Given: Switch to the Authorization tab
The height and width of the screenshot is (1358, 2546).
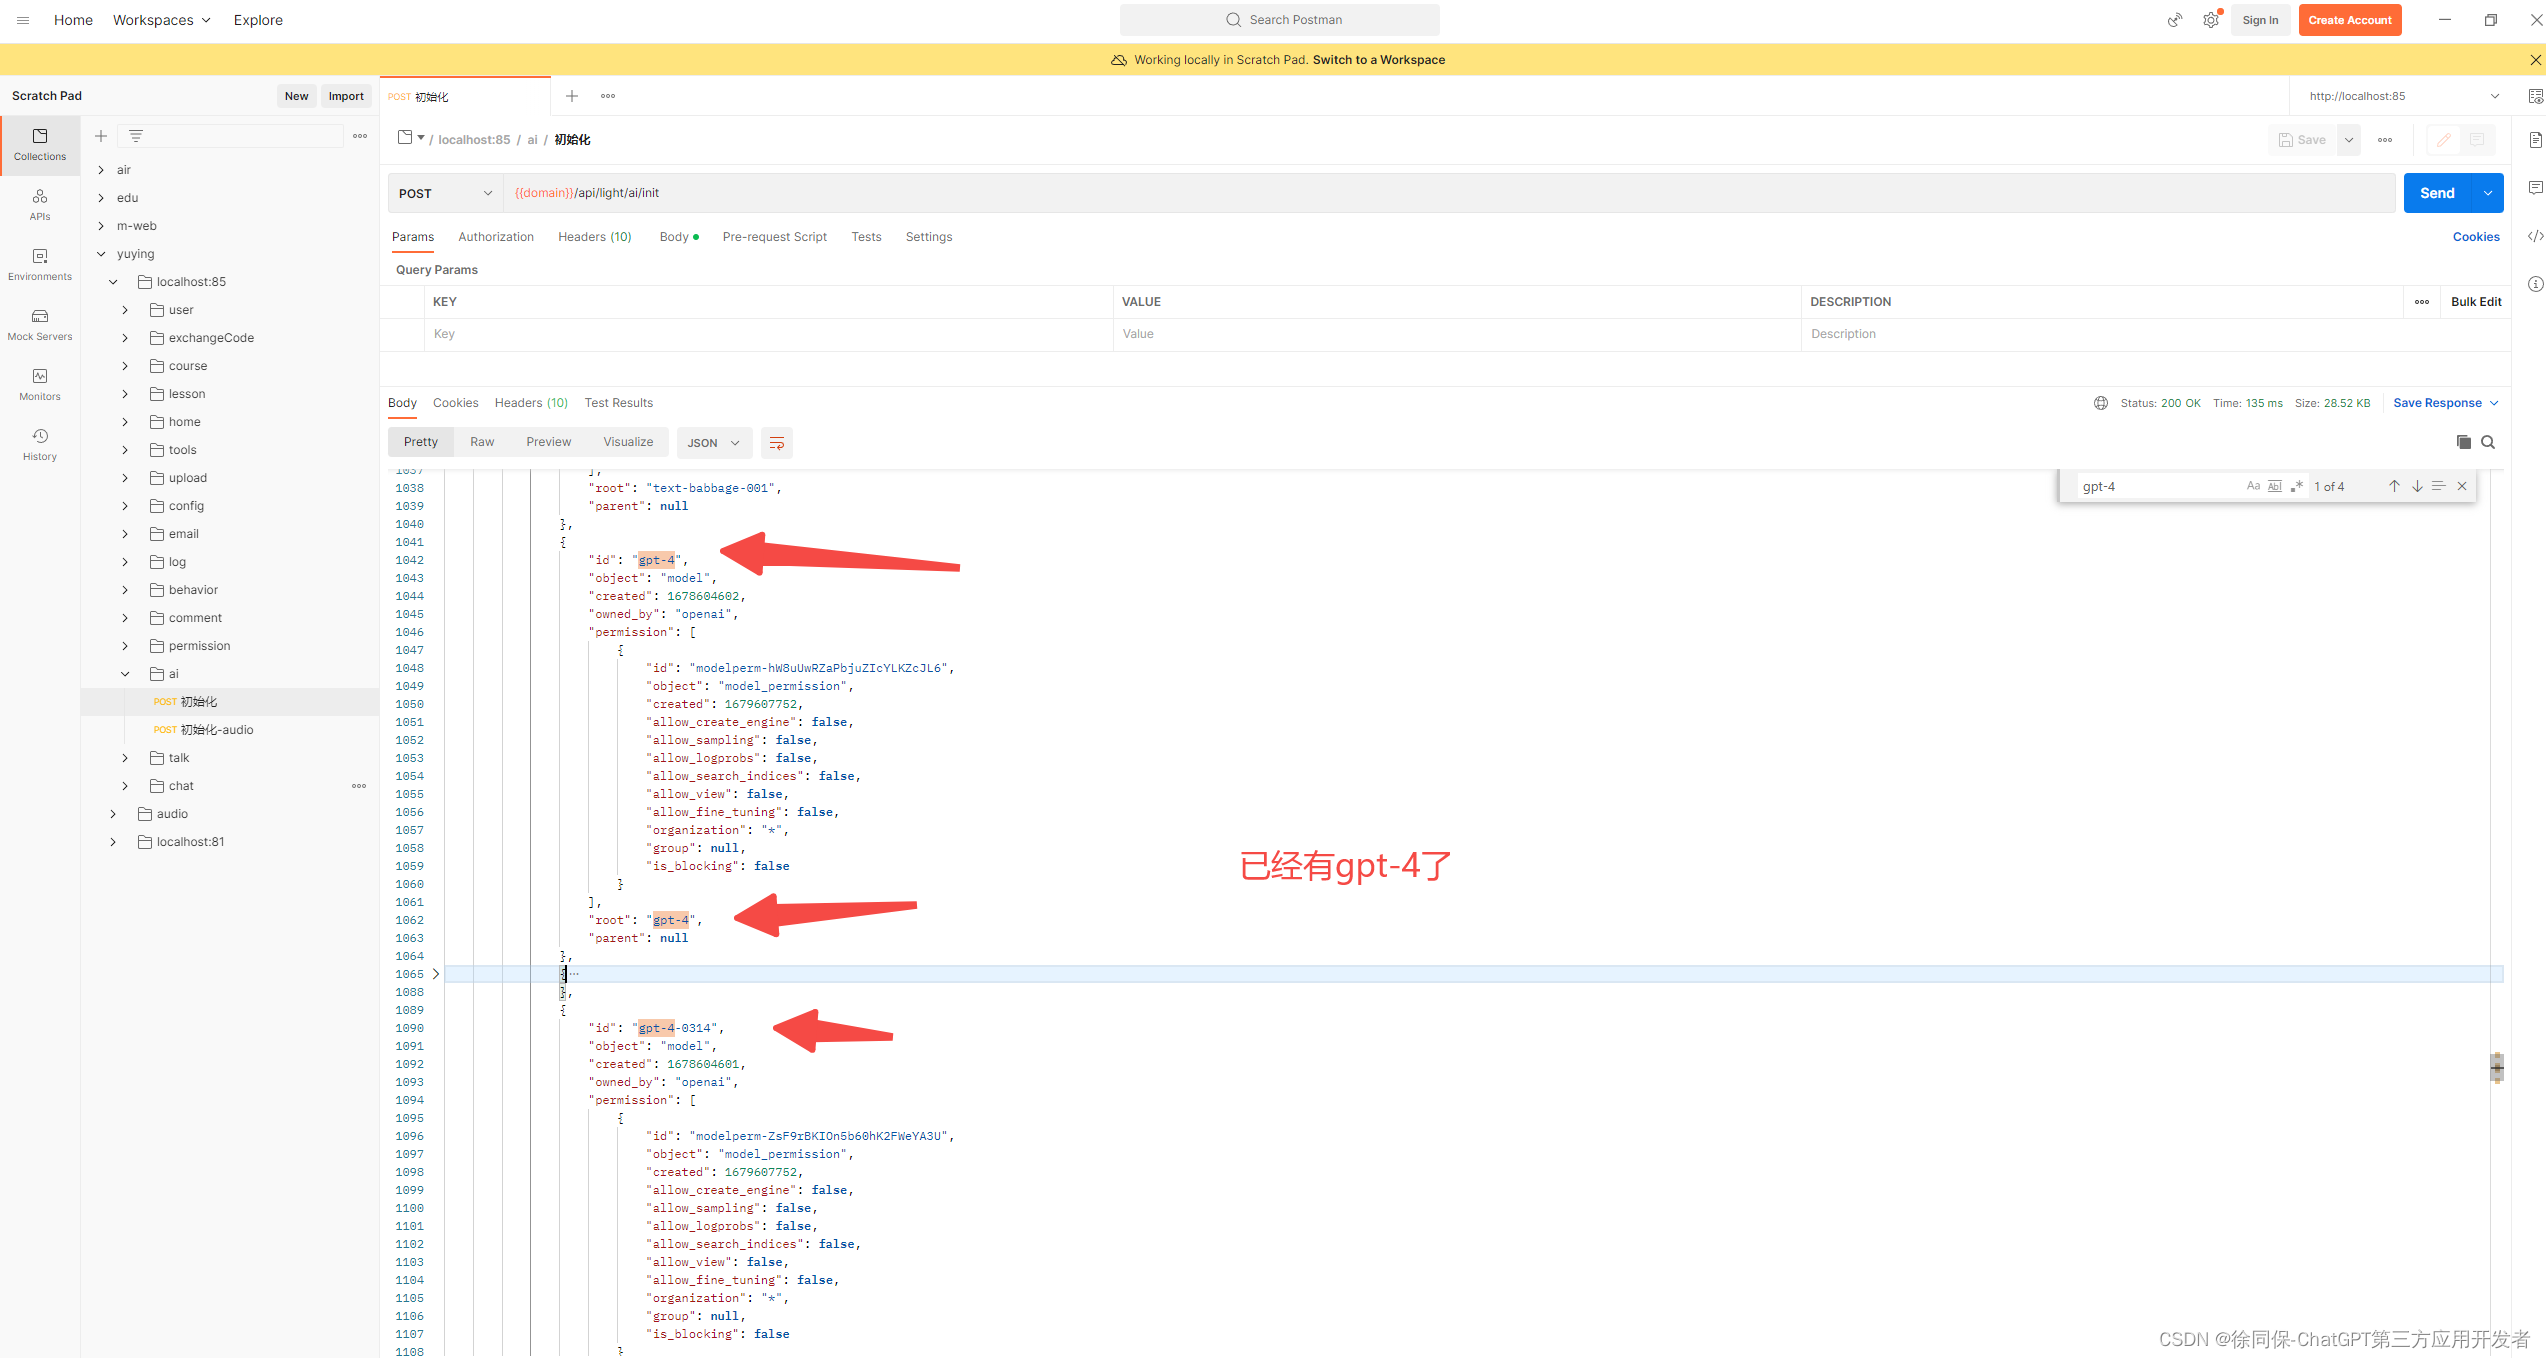Looking at the screenshot, I should (496, 237).
